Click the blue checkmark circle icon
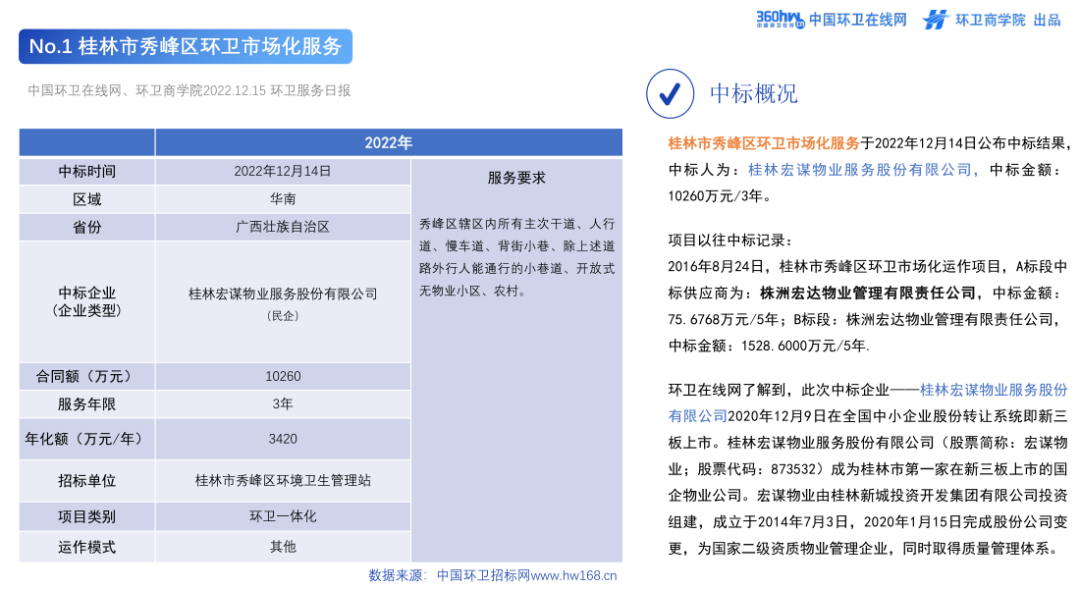The width and height of the screenshot is (1080, 589). click(669, 94)
